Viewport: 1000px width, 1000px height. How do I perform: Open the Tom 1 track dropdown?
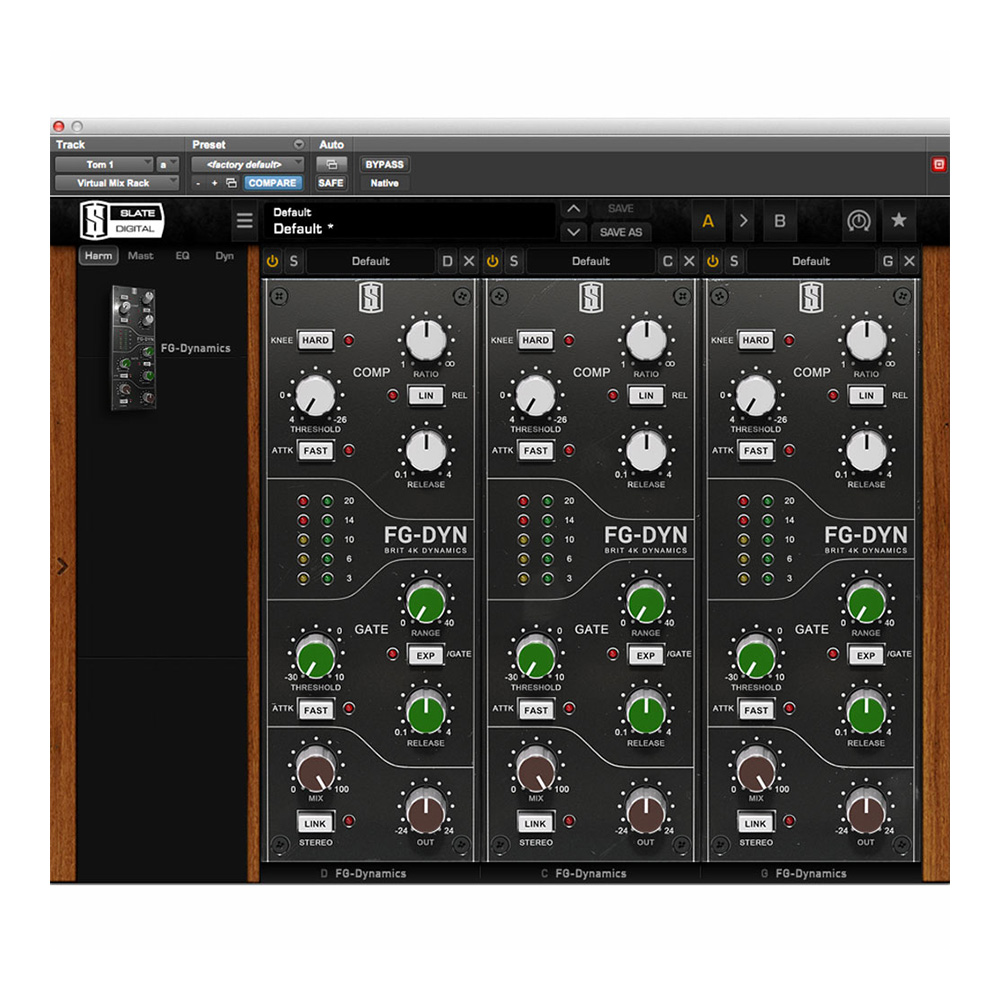104,165
